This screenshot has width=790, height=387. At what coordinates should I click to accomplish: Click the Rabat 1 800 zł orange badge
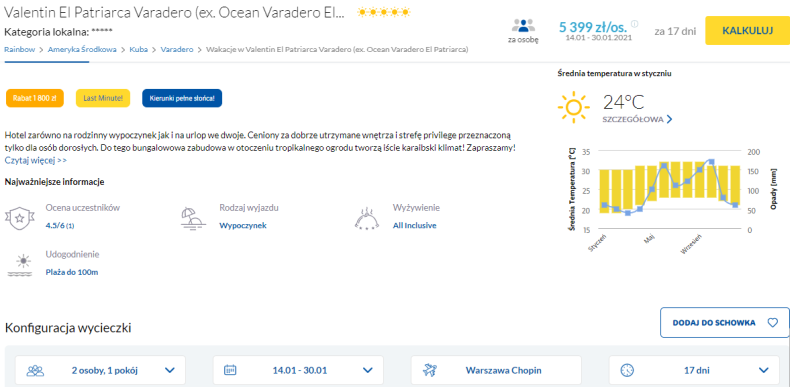click(x=35, y=98)
